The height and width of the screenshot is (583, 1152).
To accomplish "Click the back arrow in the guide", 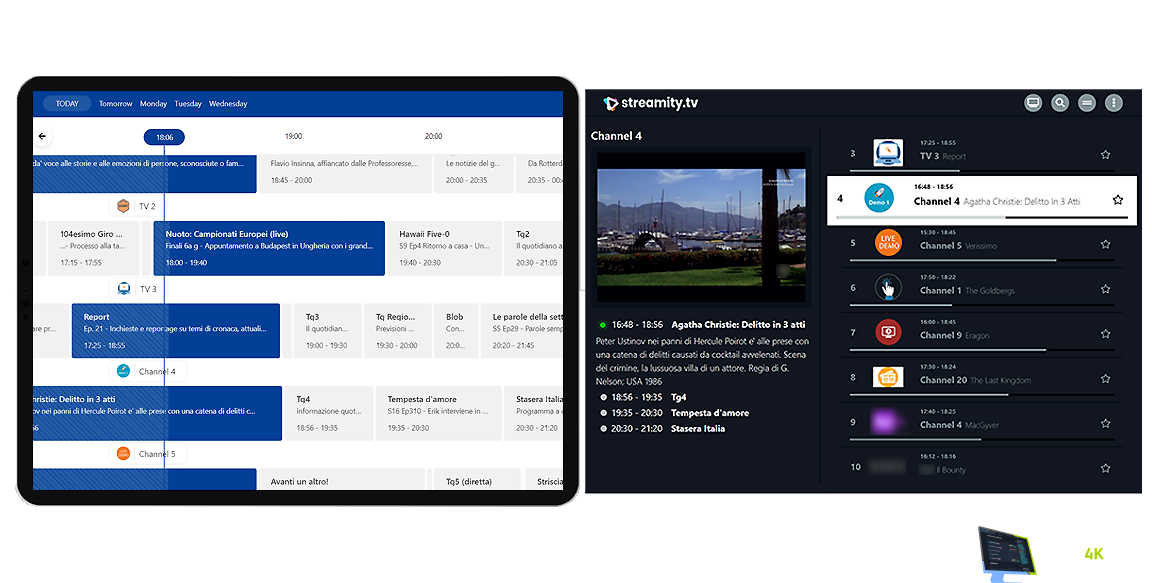I will click(x=43, y=136).
